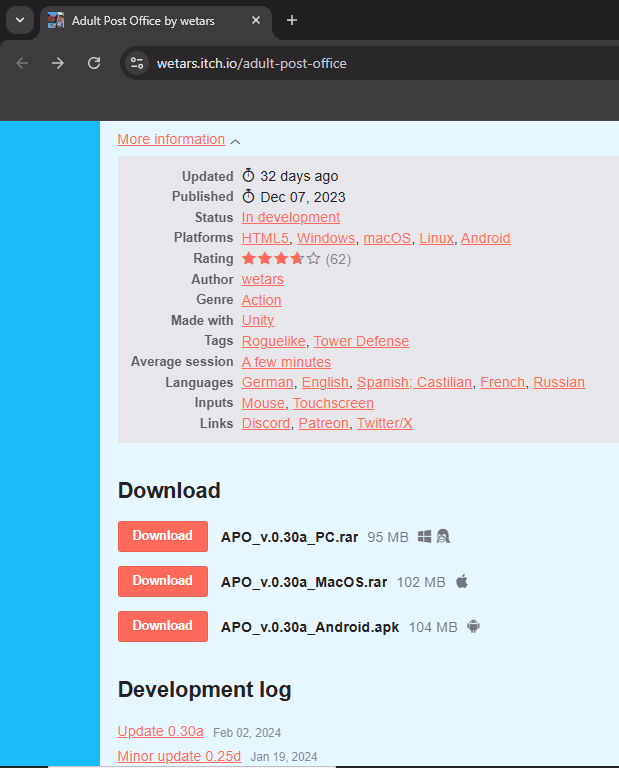The width and height of the screenshot is (619, 768).
Task: Open the tab search dropdown arrow
Action: pos(19,20)
